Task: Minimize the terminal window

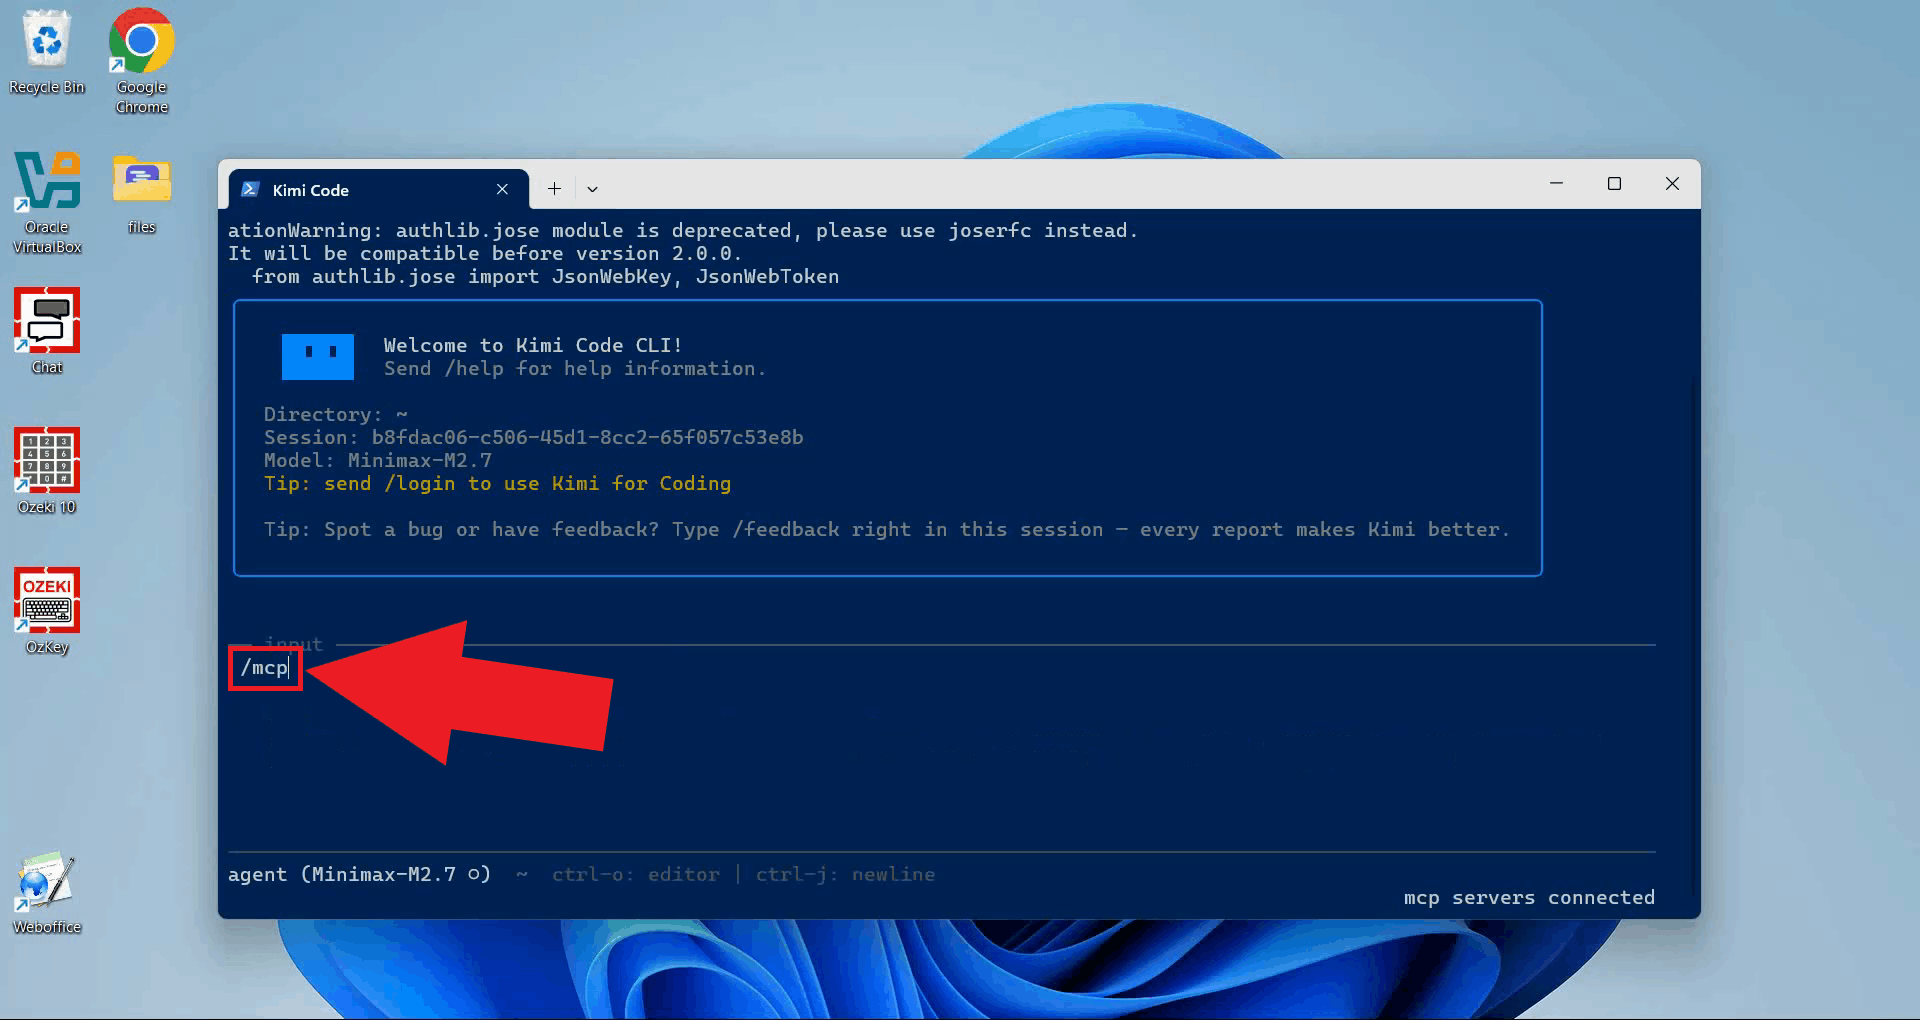Action: pos(1556,183)
